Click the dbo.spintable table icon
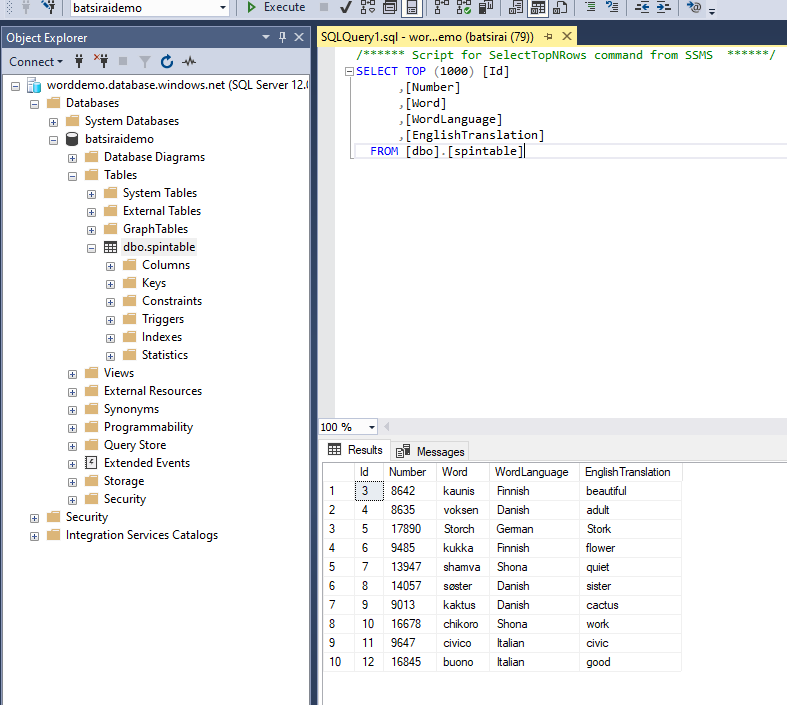The width and height of the screenshot is (787, 705). [111, 247]
